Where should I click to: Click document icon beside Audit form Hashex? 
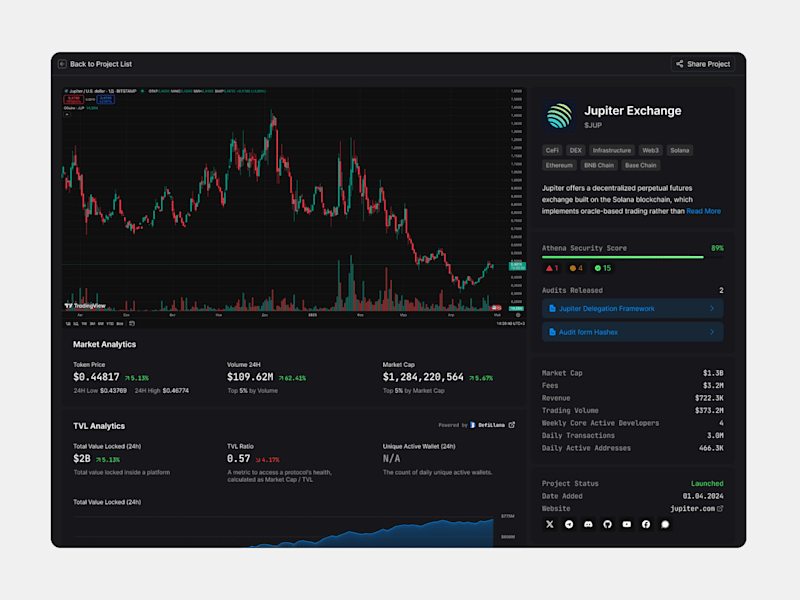pos(552,332)
